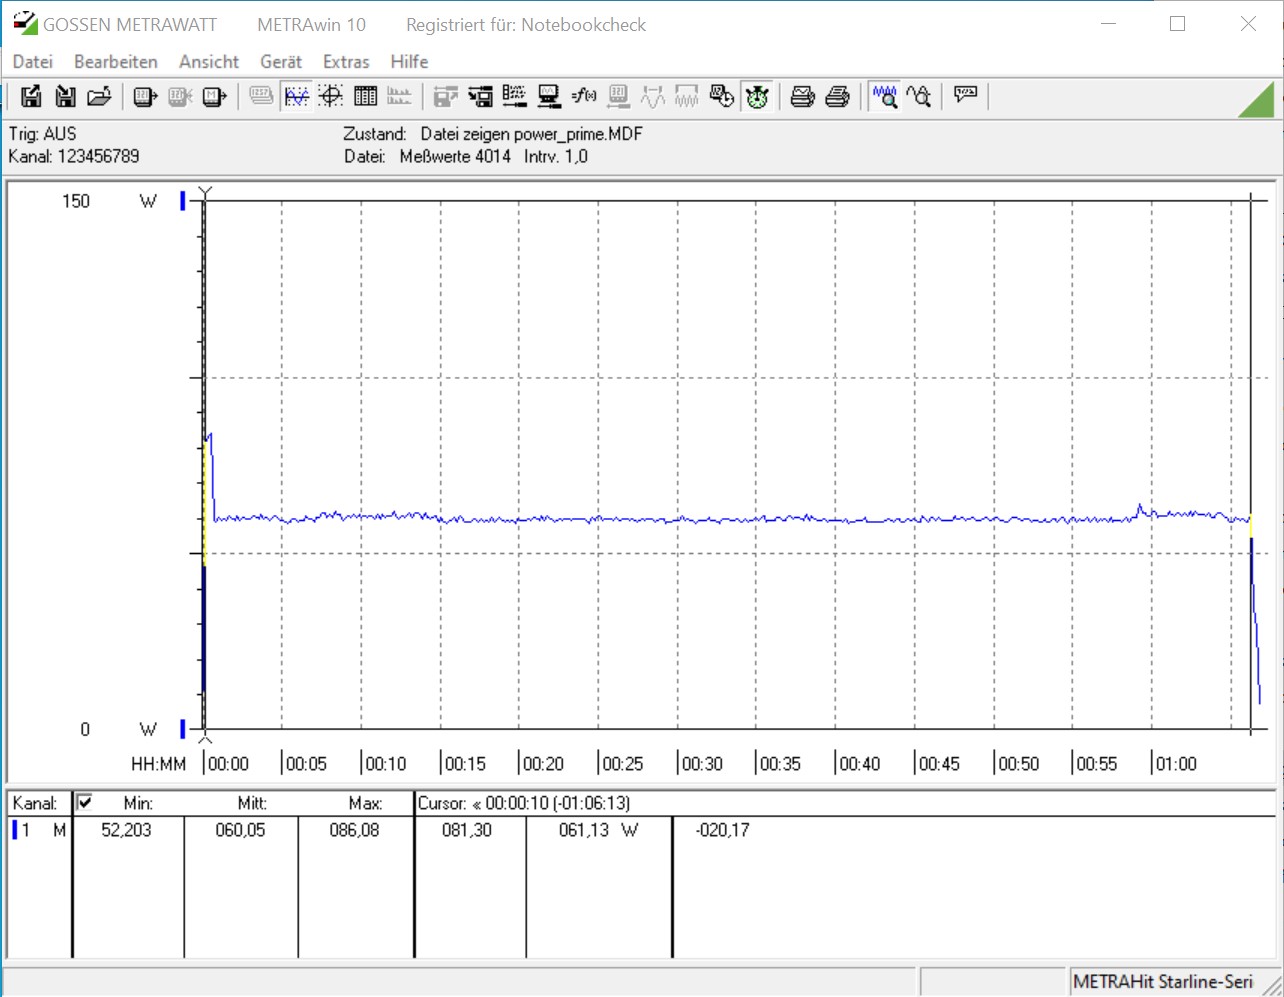Image resolution: width=1284 pixels, height=997 pixels.
Task: Click the second printer icon
Action: (x=838, y=96)
